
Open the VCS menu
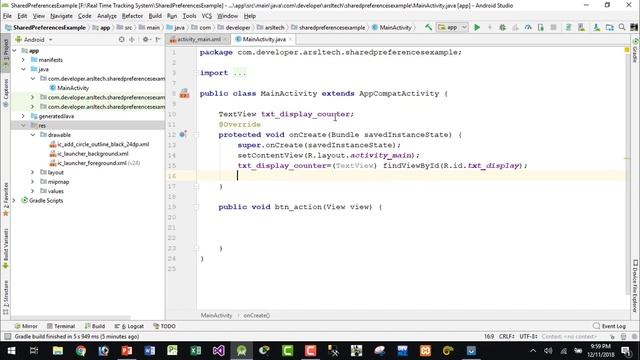pos(207,16)
